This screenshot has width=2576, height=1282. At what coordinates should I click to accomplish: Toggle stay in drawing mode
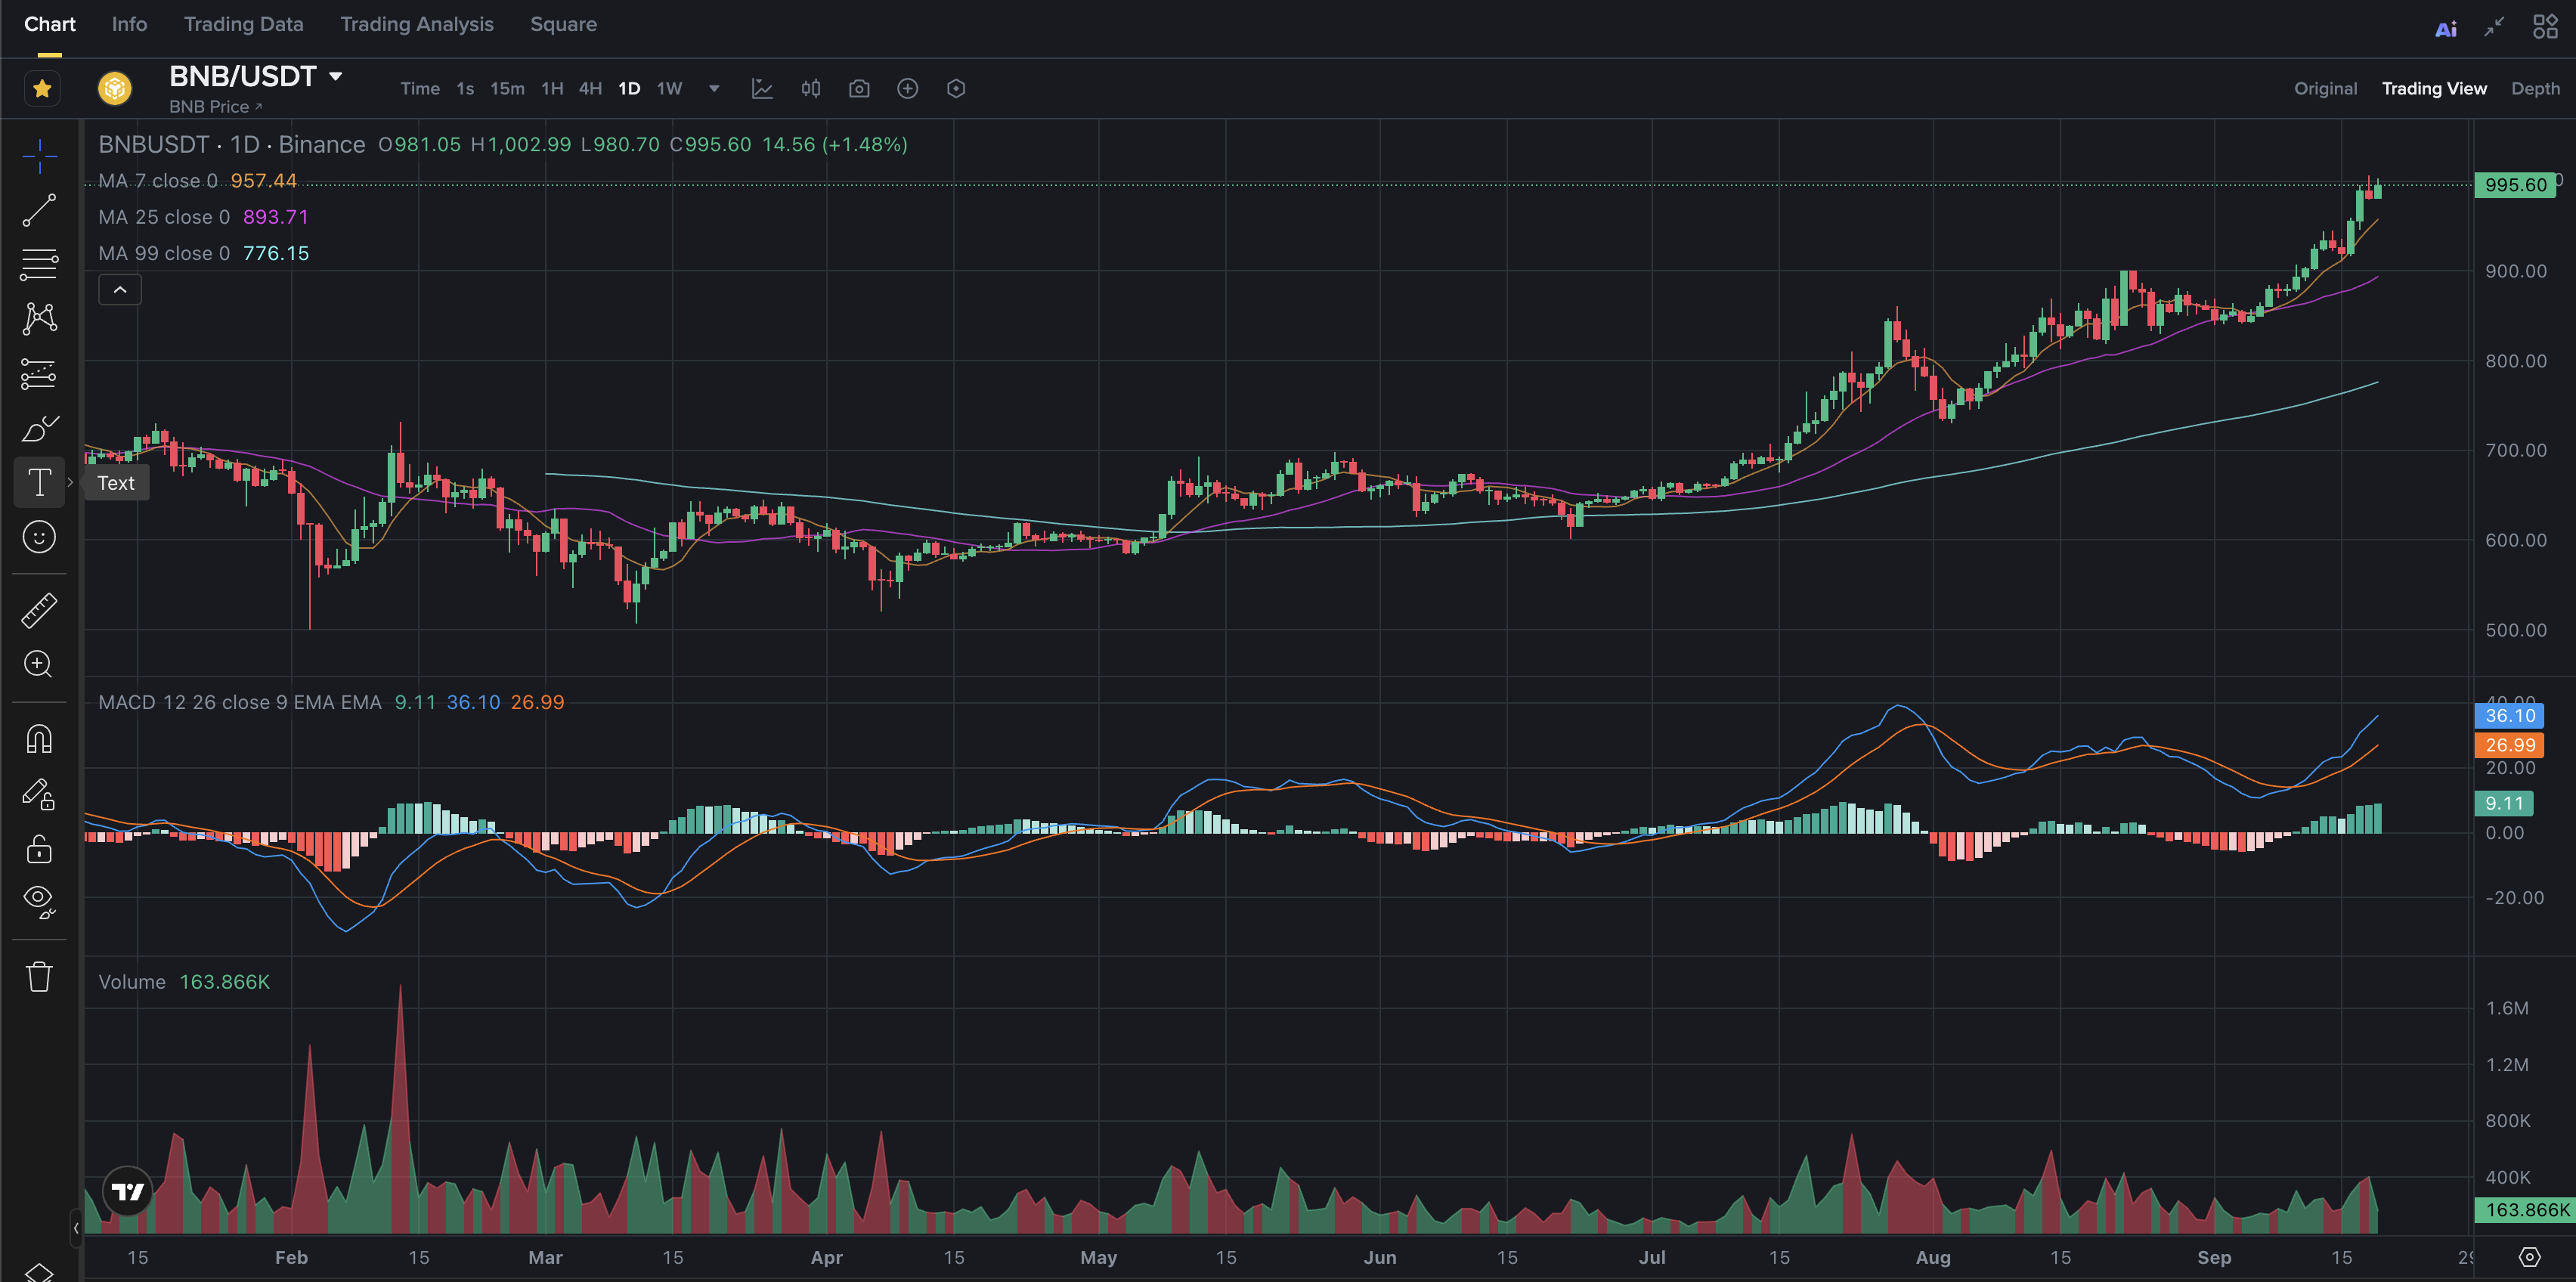click(39, 794)
